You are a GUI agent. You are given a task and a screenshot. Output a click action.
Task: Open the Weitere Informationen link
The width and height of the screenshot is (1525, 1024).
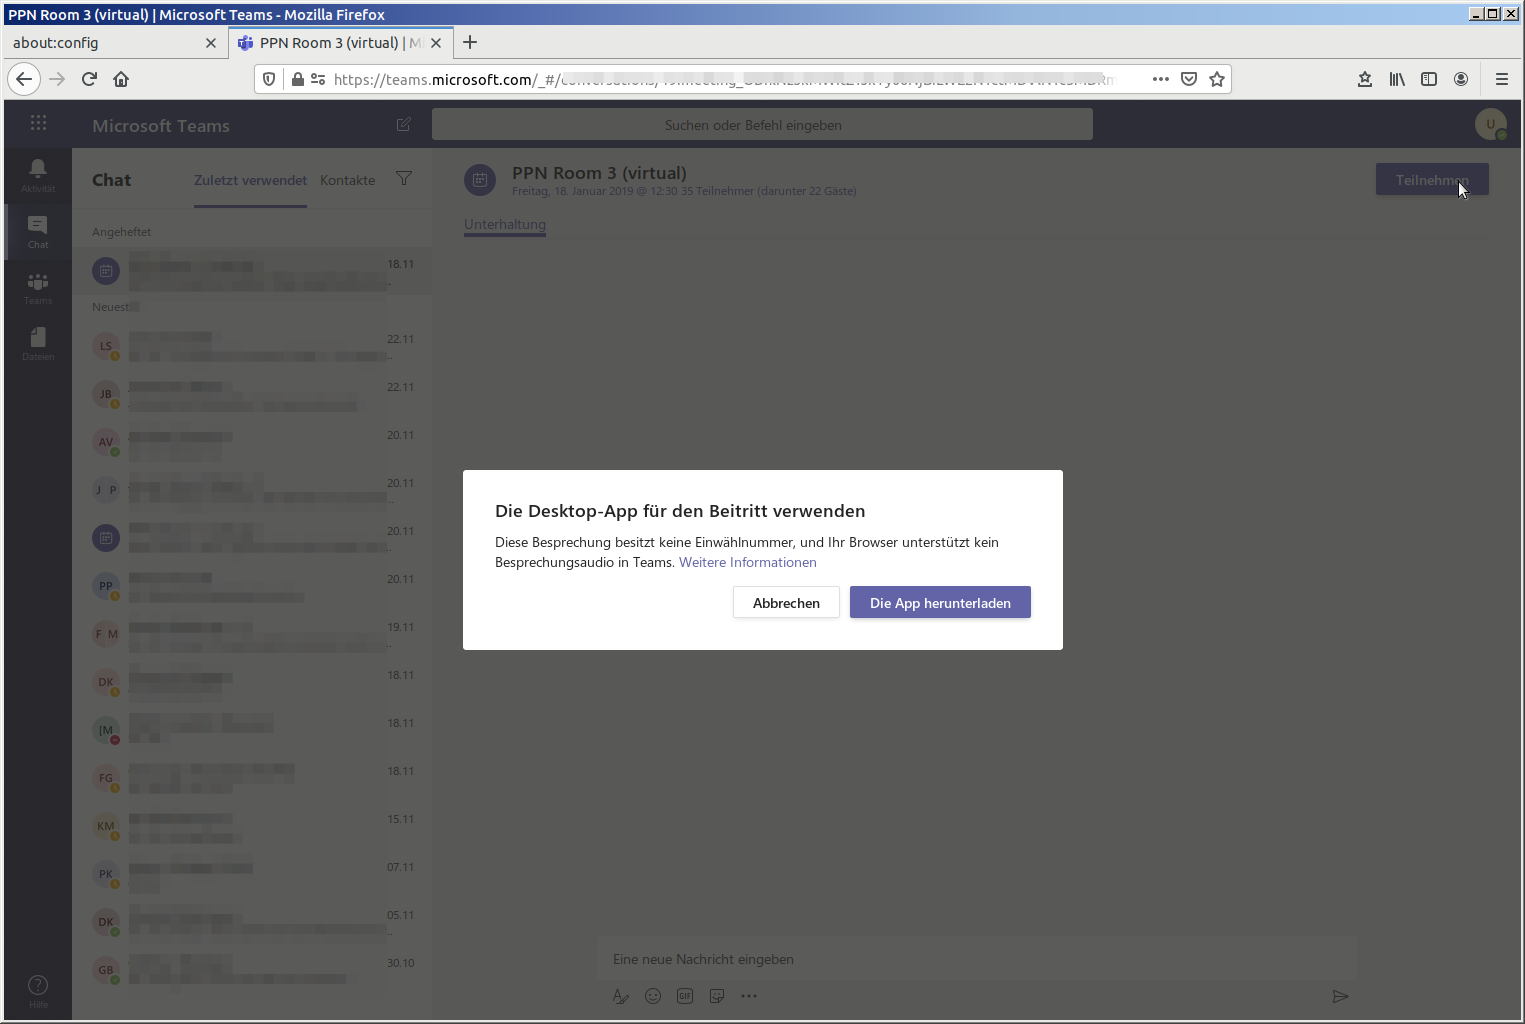(x=747, y=563)
